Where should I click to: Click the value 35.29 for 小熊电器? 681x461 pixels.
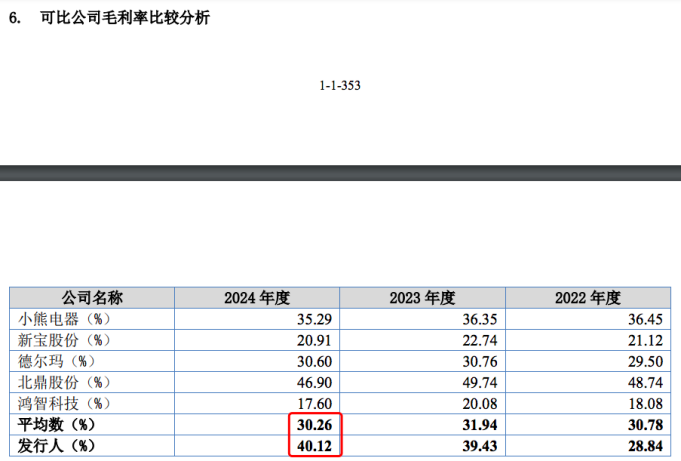(x=314, y=319)
